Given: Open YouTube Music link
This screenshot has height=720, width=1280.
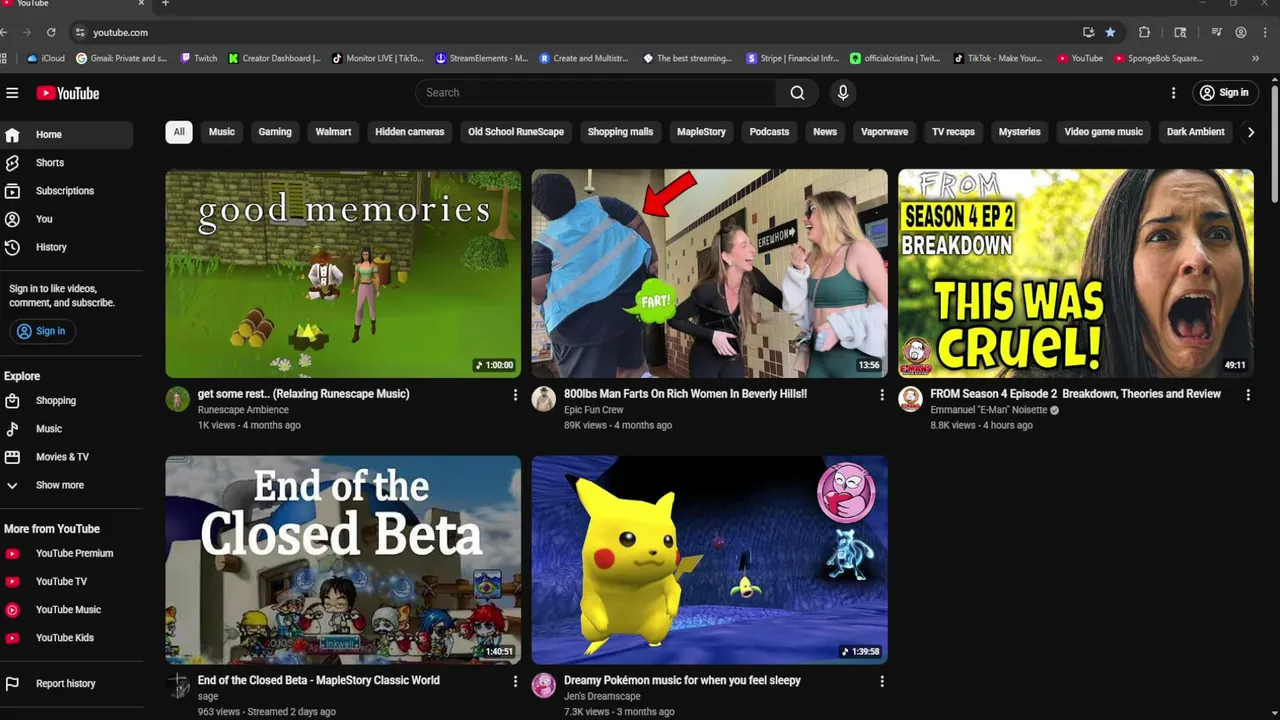Looking at the screenshot, I should [x=66, y=609].
